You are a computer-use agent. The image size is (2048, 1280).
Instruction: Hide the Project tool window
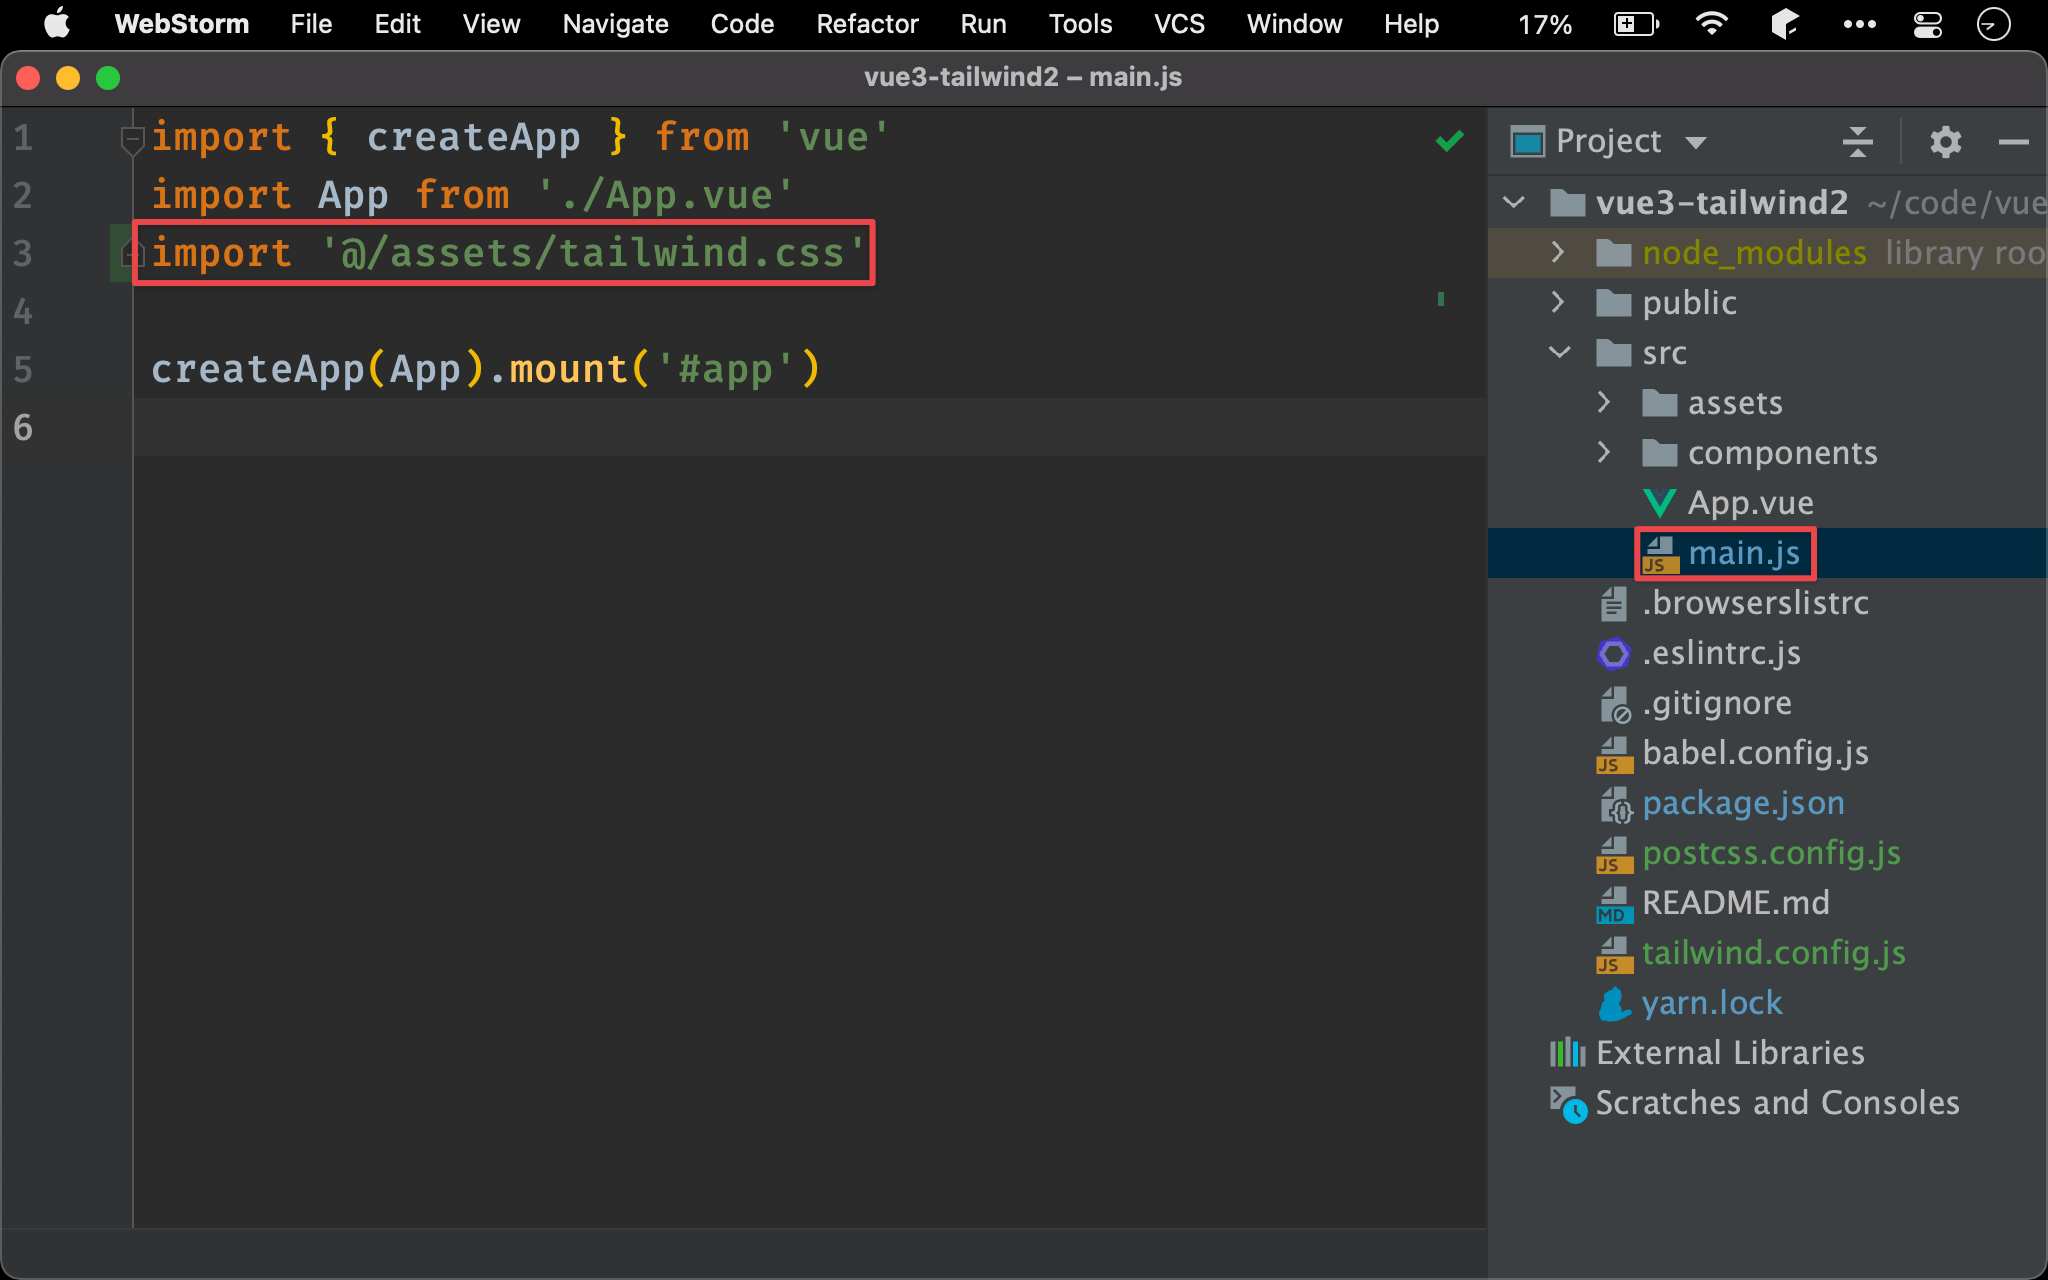point(2014,142)
